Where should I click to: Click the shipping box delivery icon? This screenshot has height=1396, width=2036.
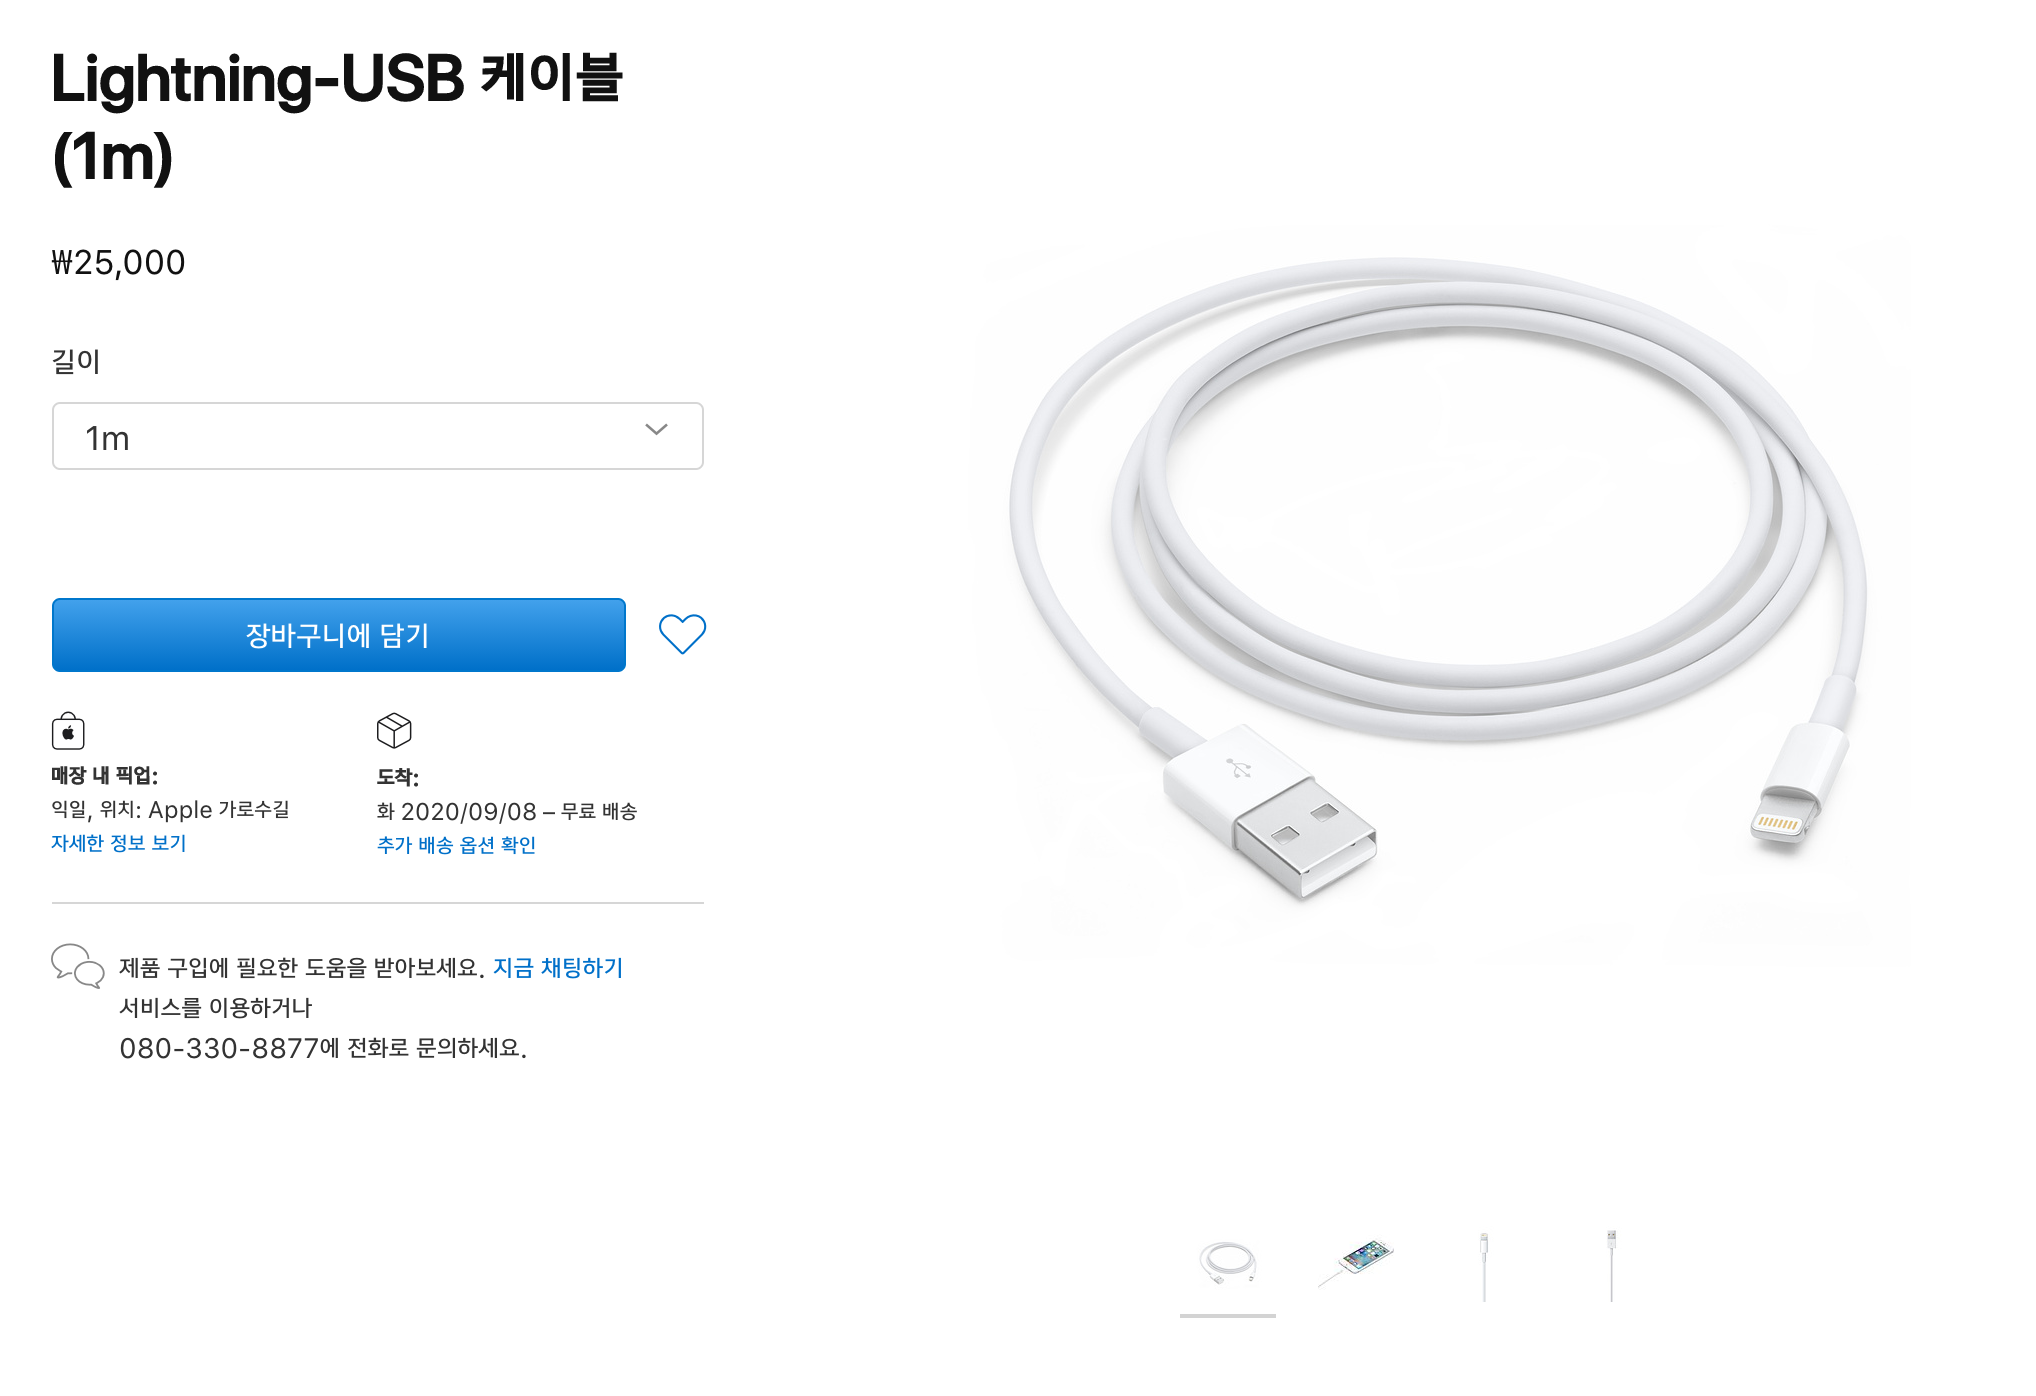[394, 730]
